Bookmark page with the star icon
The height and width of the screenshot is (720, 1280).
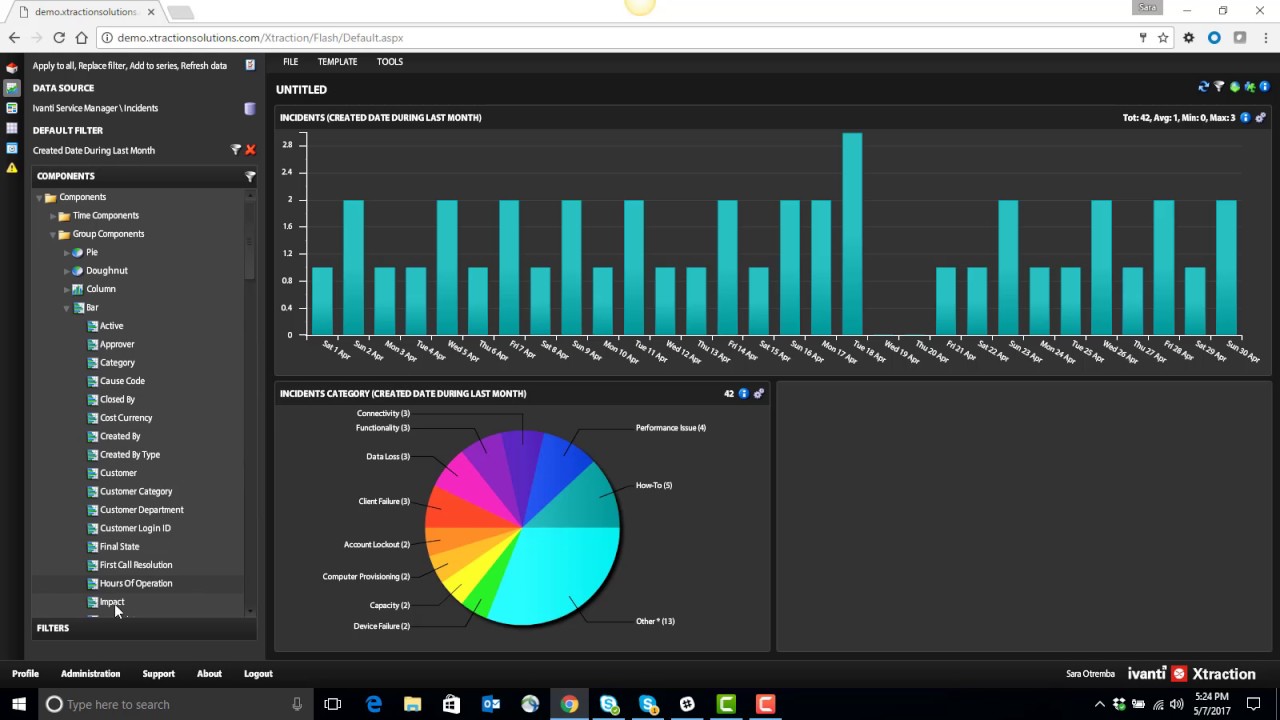click(1163, 38)
